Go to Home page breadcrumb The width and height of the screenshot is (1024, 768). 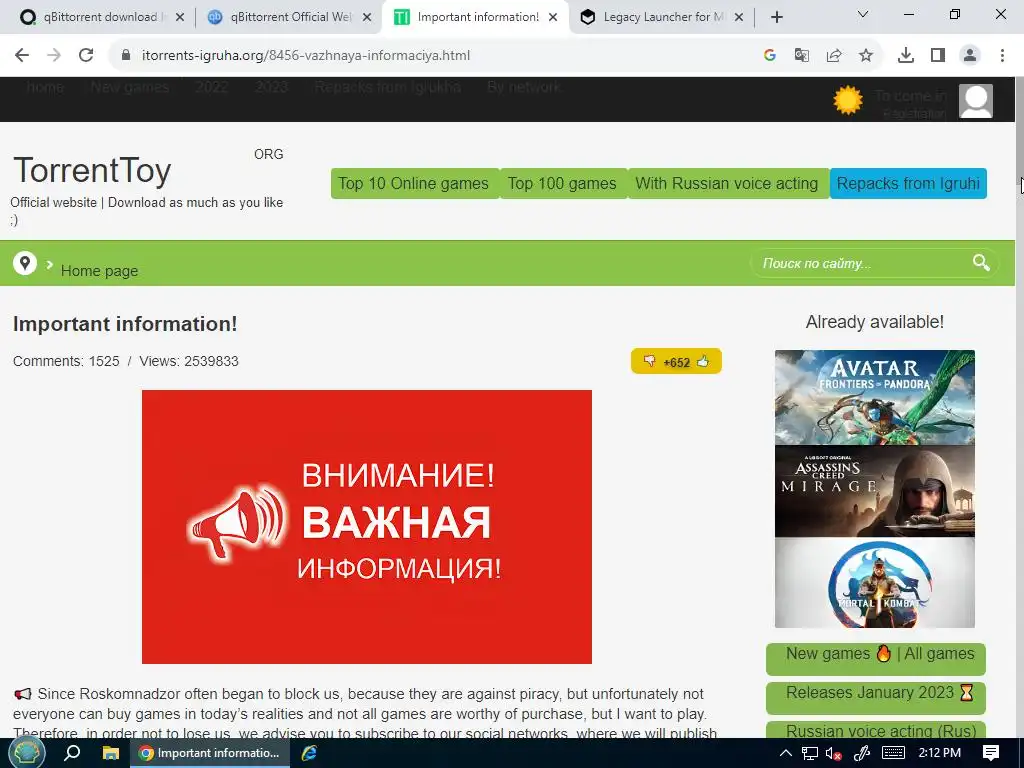click(x=99, y=271)
